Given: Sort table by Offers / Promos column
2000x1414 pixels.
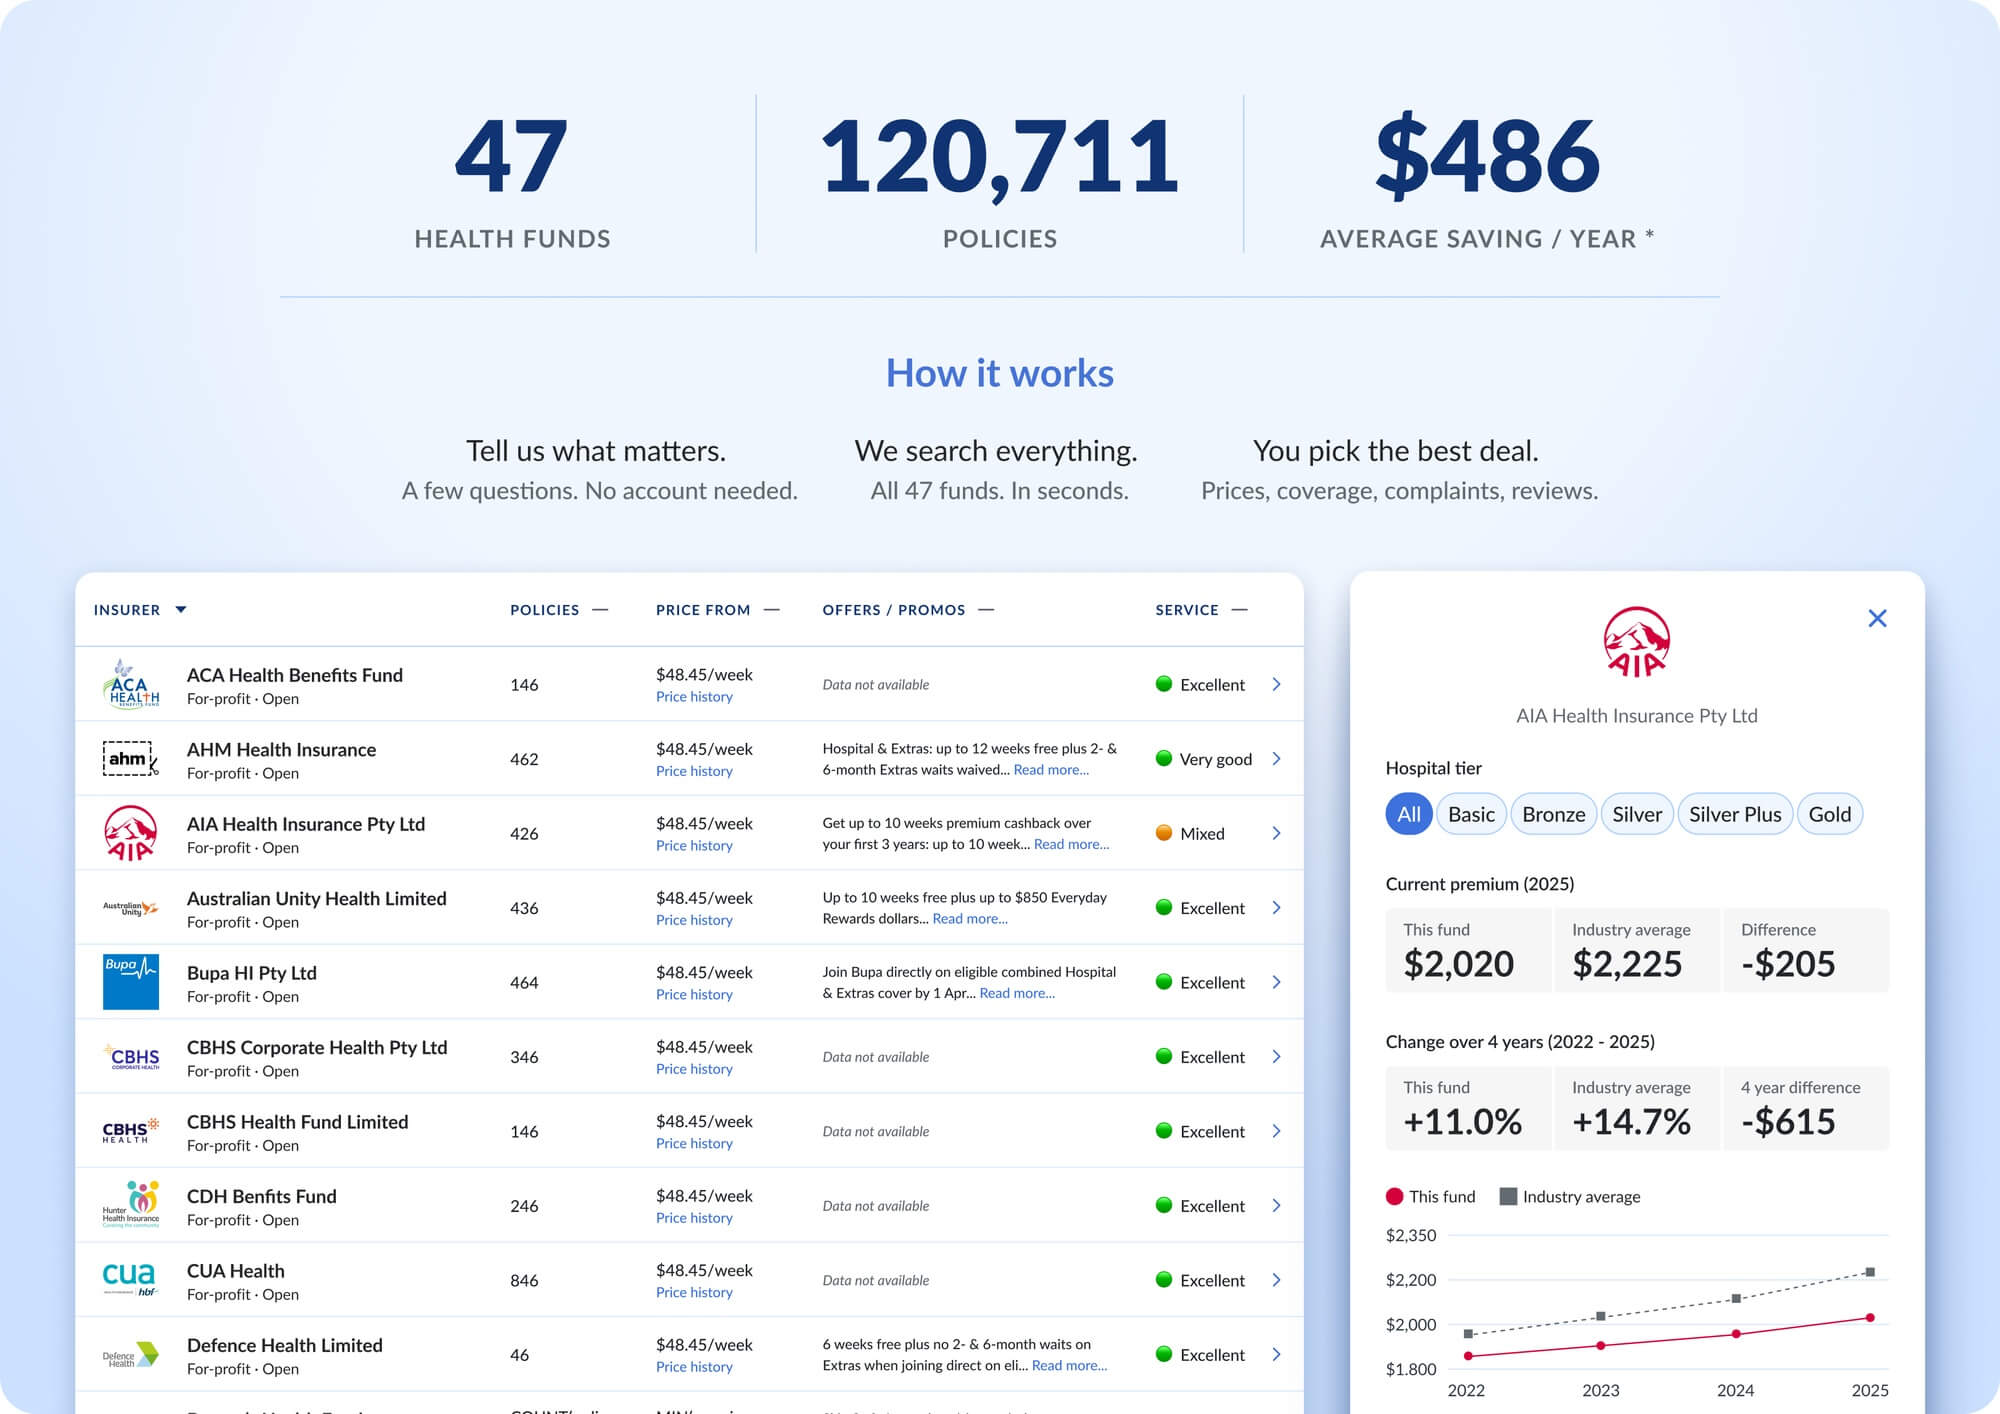Looking at the screenshot, I should pos(908,610).
